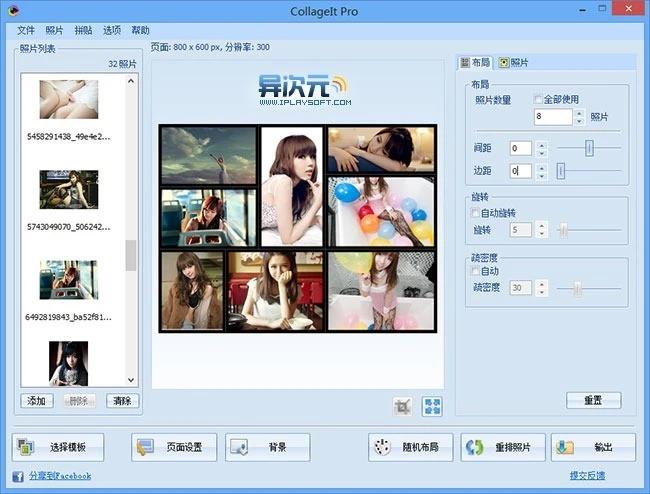Click the 疏密度 slider handle
This screenshot has height=494, width=650.
[577, 288]
